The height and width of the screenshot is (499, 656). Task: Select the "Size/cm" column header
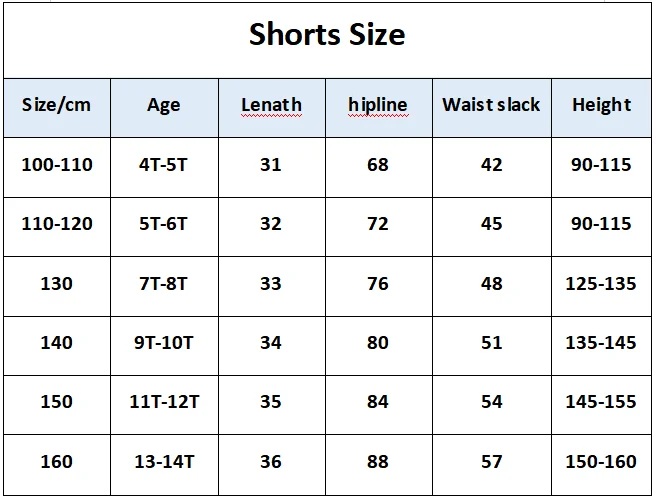57,105
